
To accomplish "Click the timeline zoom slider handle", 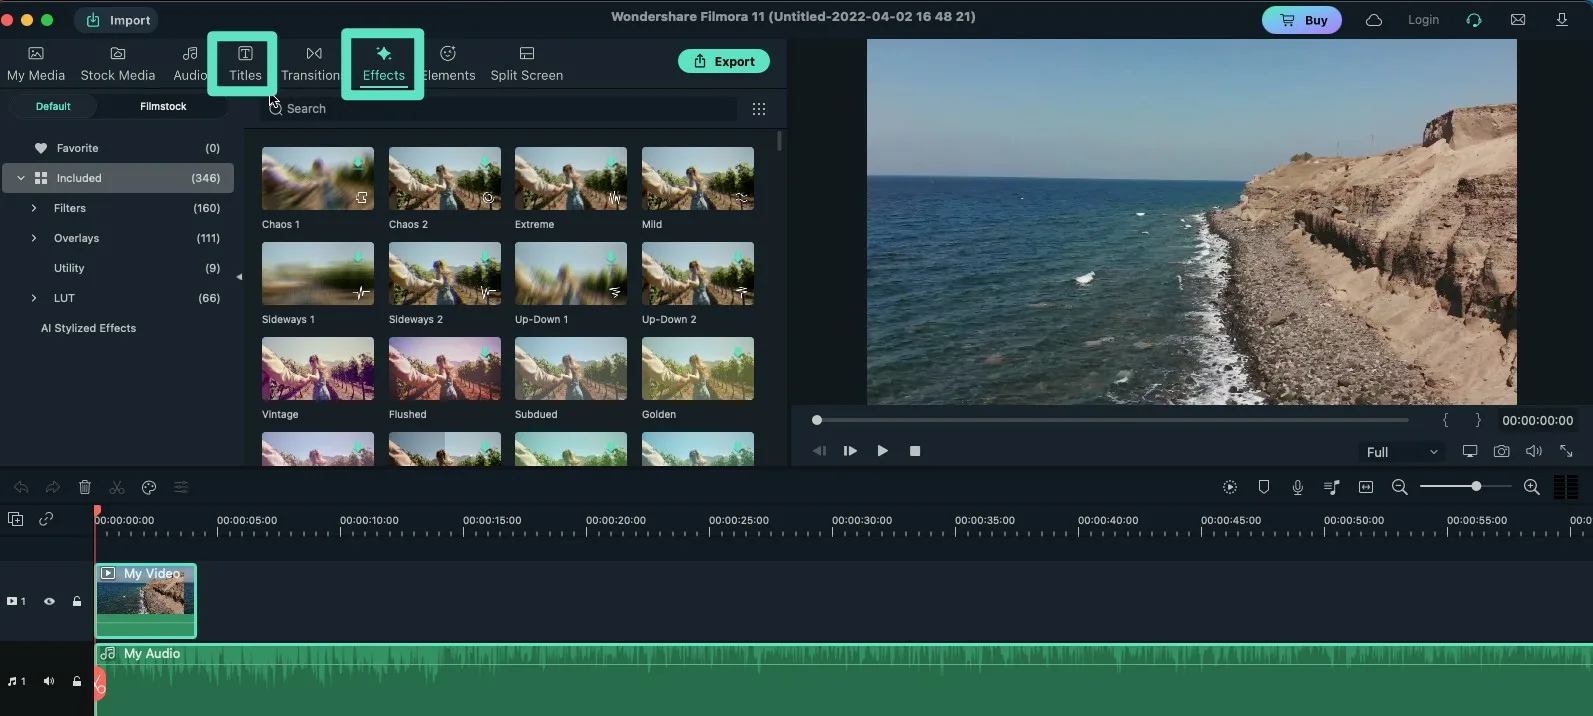I will click(x=1476, y=486).
